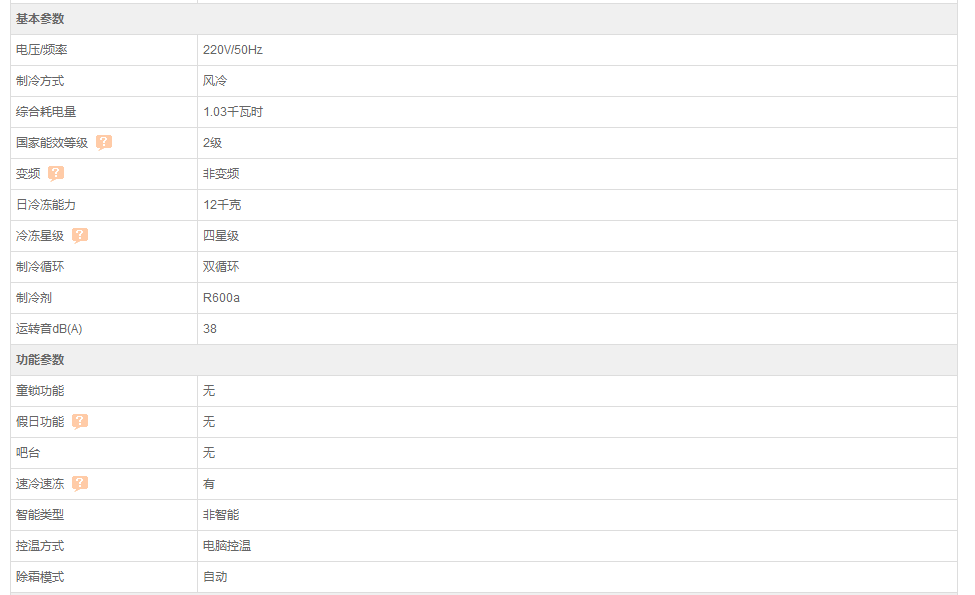This screenshot has width=975, height=595.
Task: Click the question mark beside 变频
Action: click(x=56, y=173)
